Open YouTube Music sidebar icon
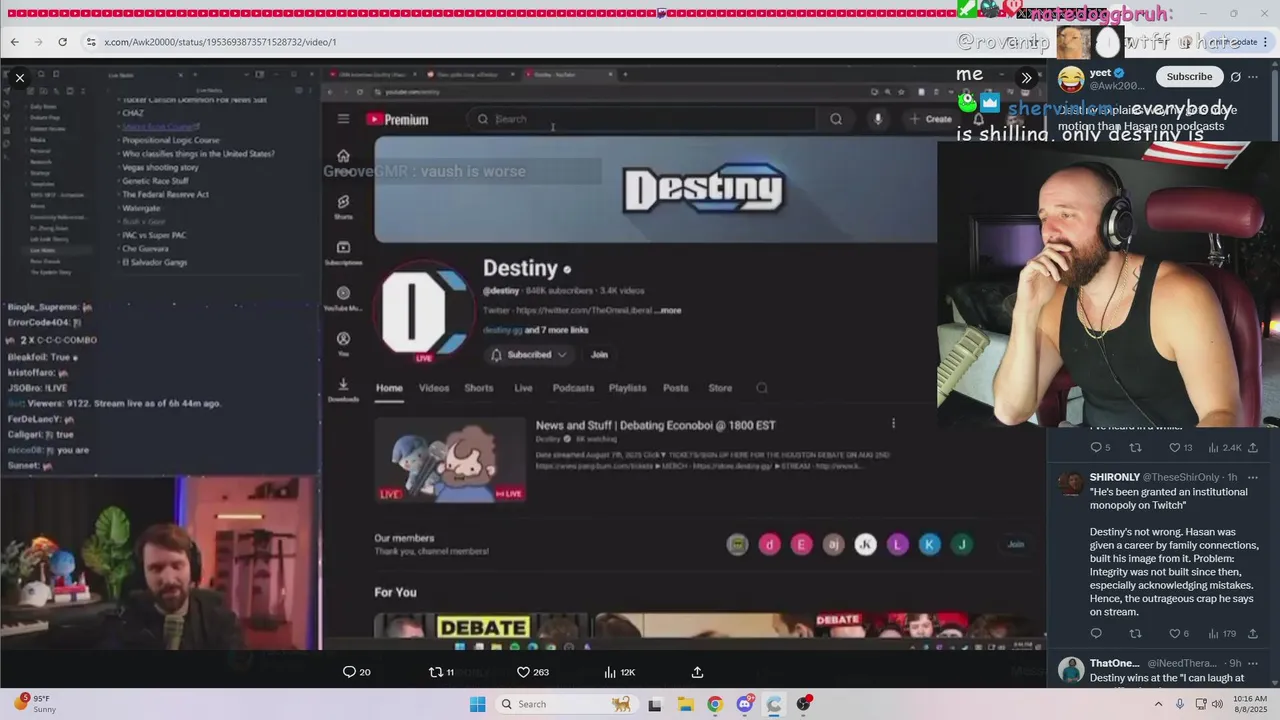Screen dimensions: 1280x720 tap(343, 299)
